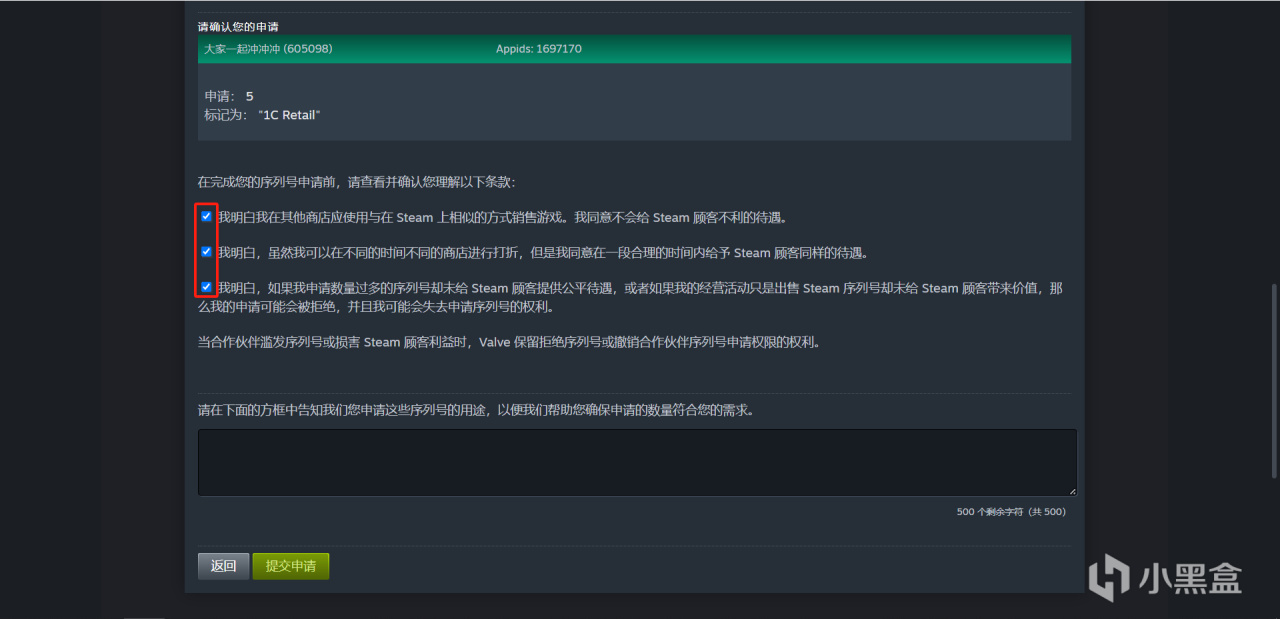Click the Valve rights reservation paragraph
The image size is (1280, 619).
coord(509,342)
